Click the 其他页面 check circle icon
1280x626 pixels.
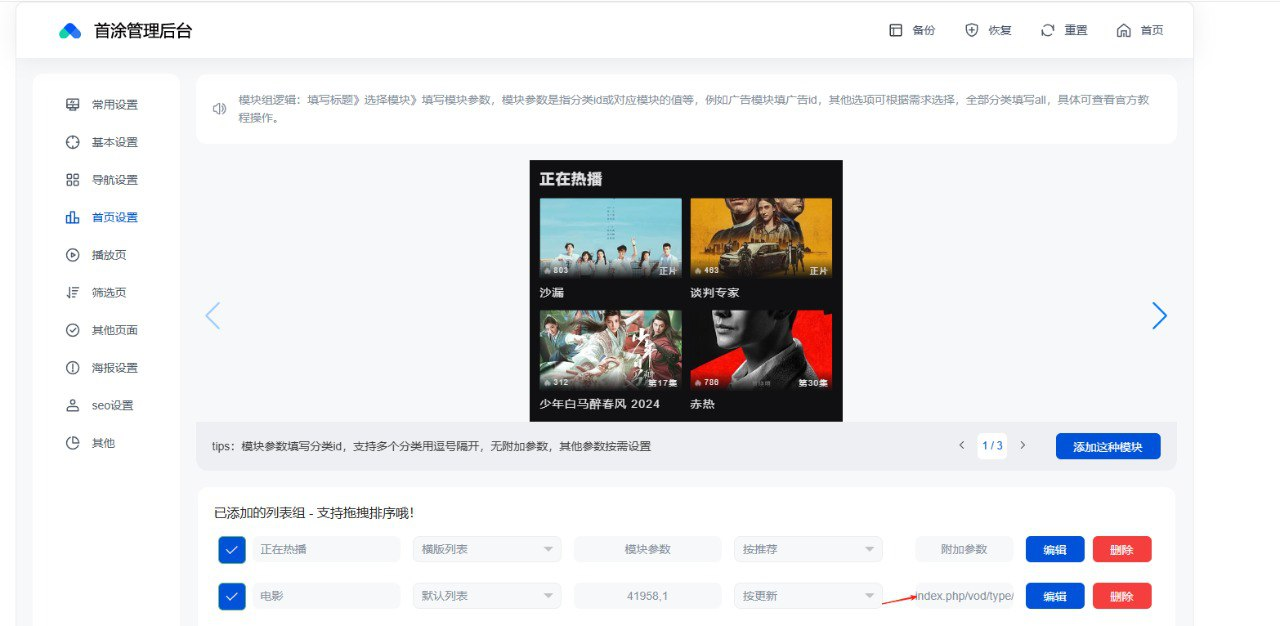point(72,330)
